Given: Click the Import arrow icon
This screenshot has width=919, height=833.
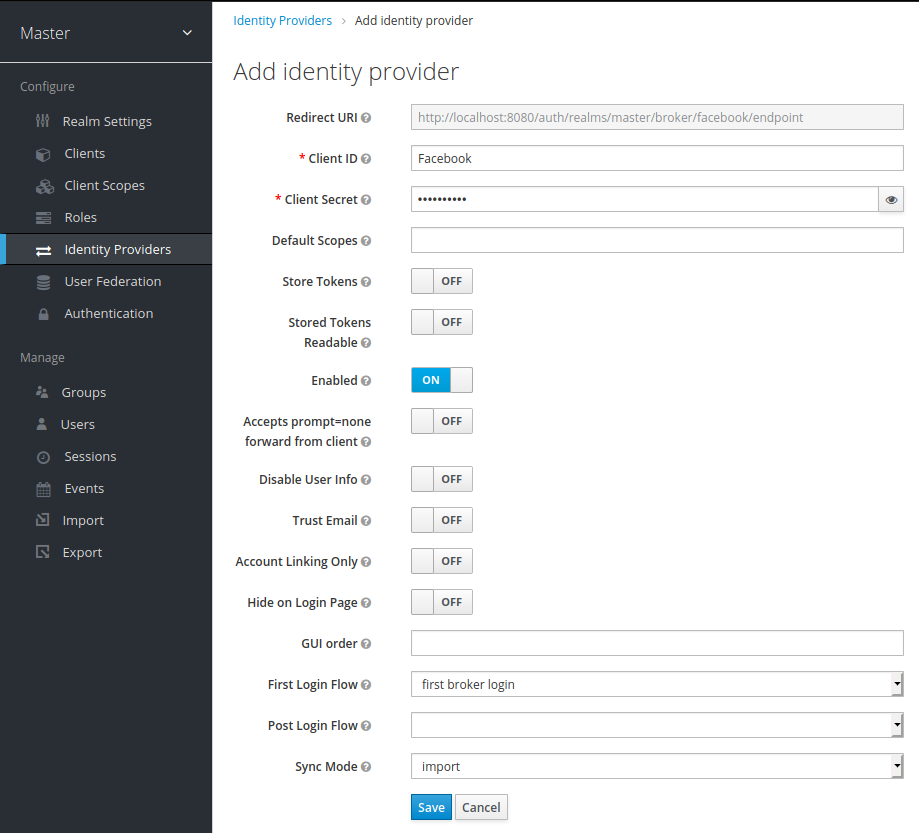Looking at the screenshot, I should 43,520.
